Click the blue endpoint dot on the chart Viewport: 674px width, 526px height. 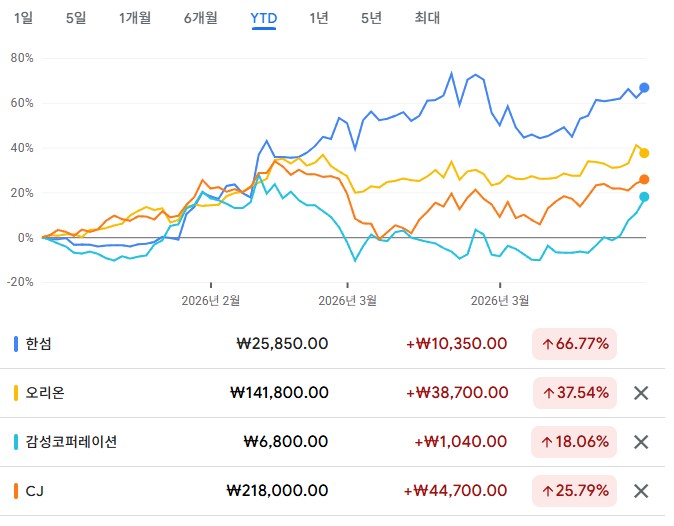click(644, 88)
